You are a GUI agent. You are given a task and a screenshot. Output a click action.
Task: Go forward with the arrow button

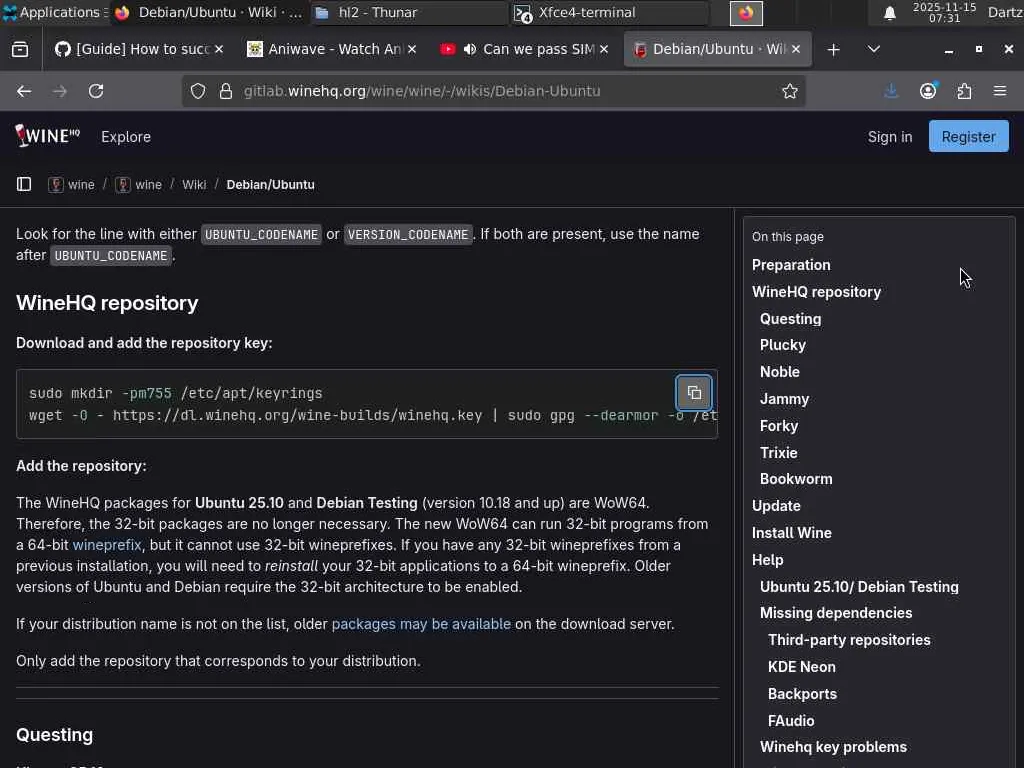click(x=60, y=91)
